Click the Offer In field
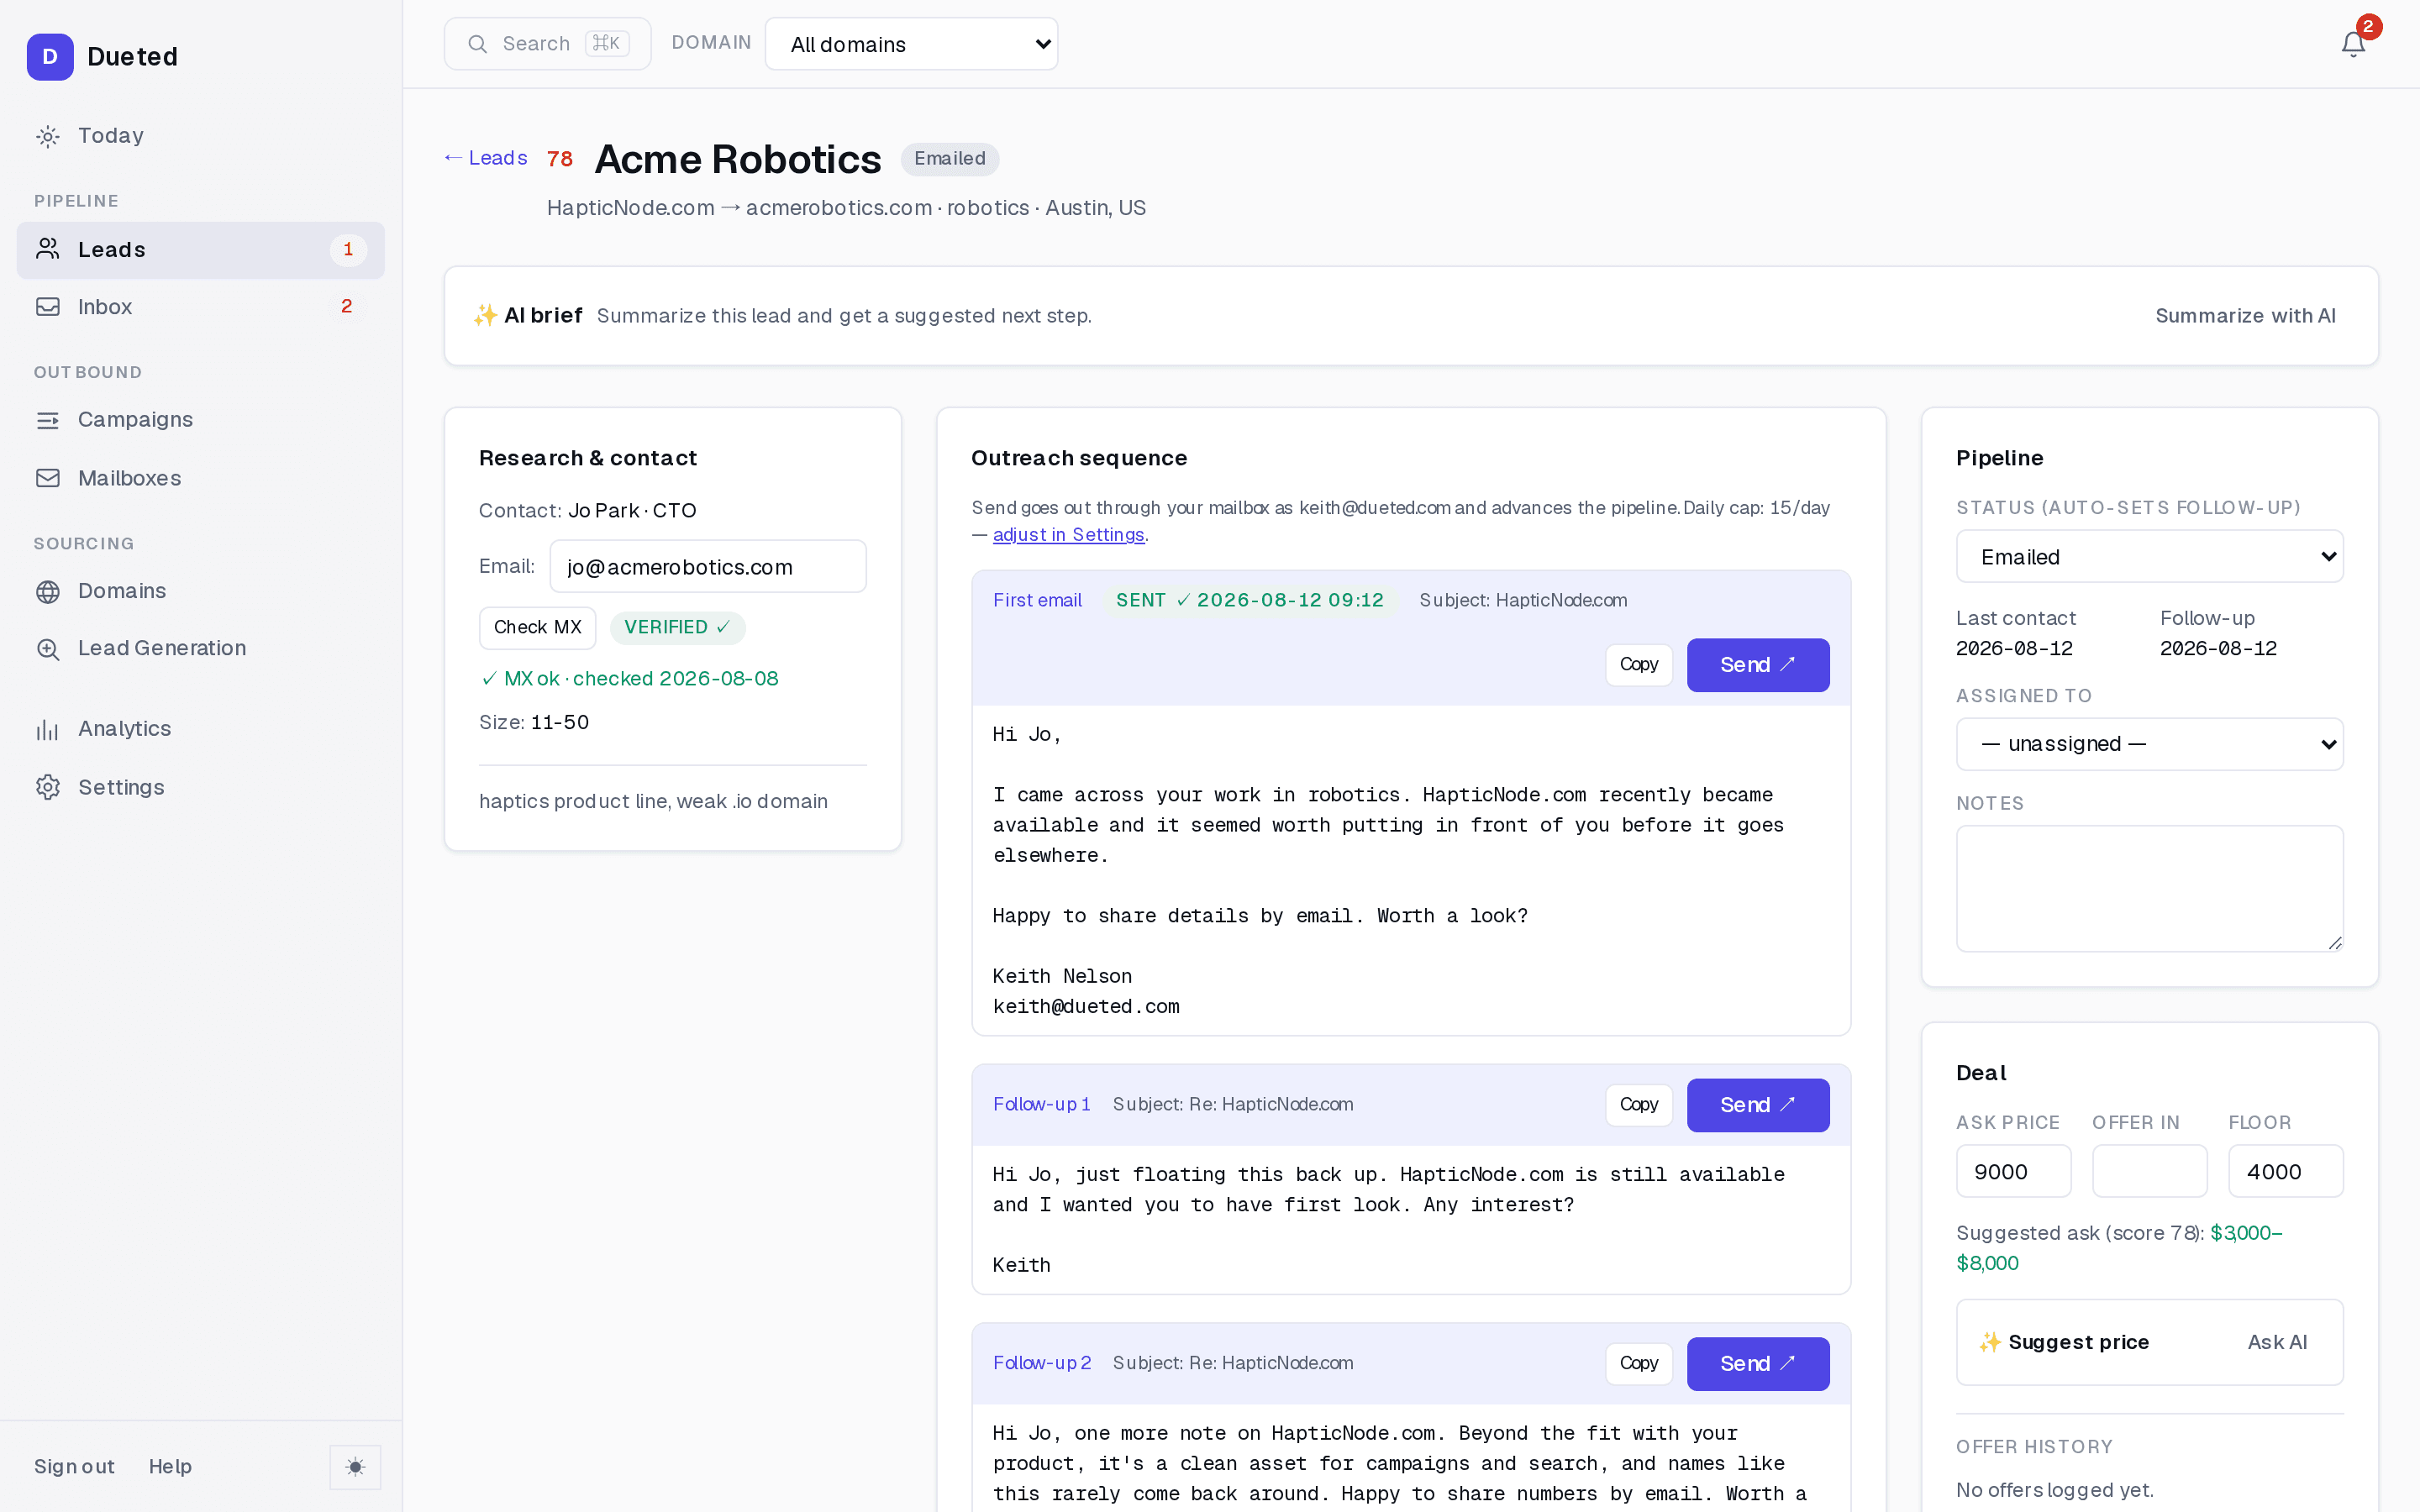2420x1512 pixels. tap(2149, 1172)
